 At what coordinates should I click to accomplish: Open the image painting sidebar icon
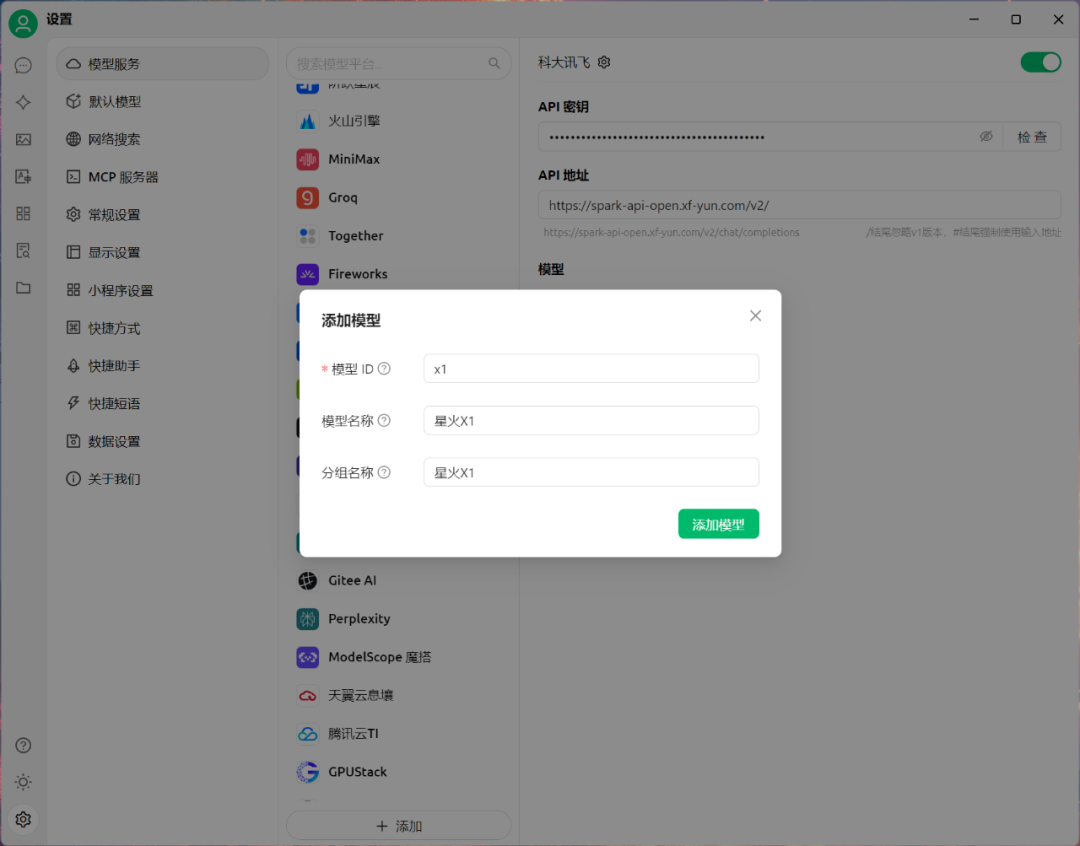23,139
